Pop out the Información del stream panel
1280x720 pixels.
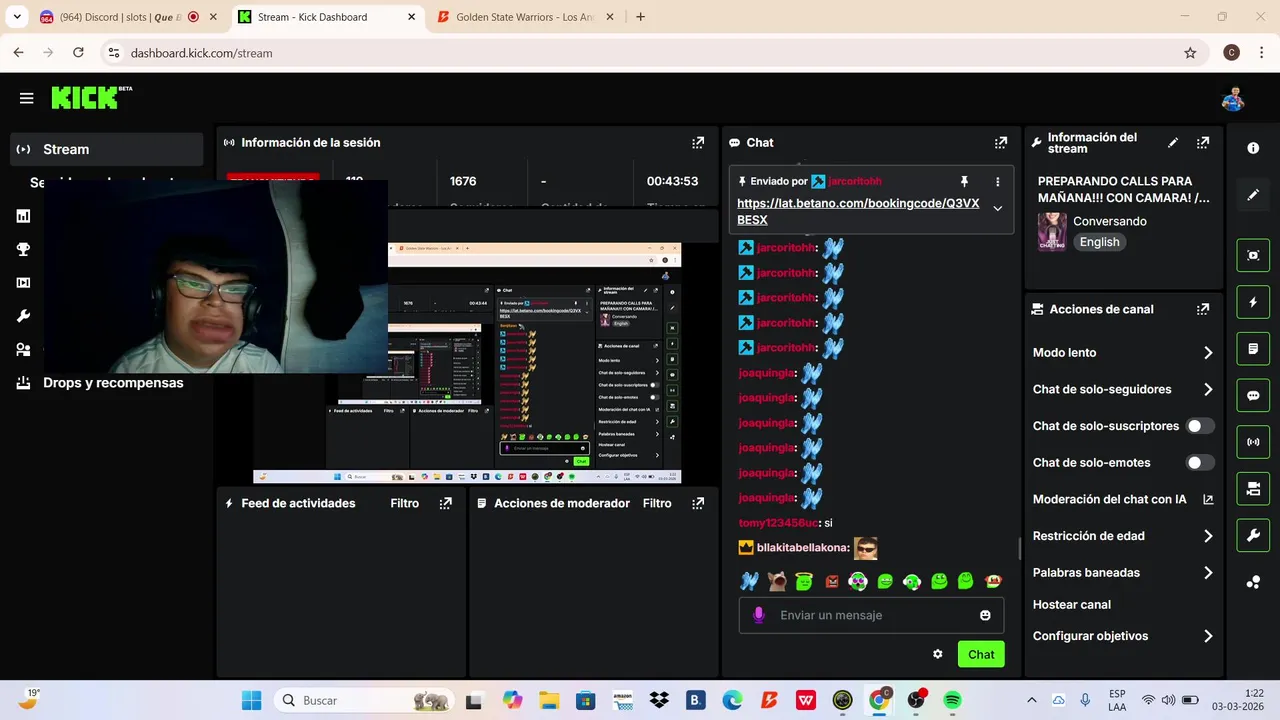[1203, 143]
